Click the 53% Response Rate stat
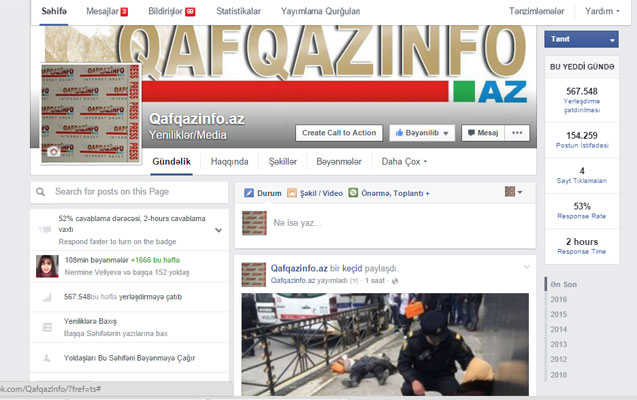 582,211
